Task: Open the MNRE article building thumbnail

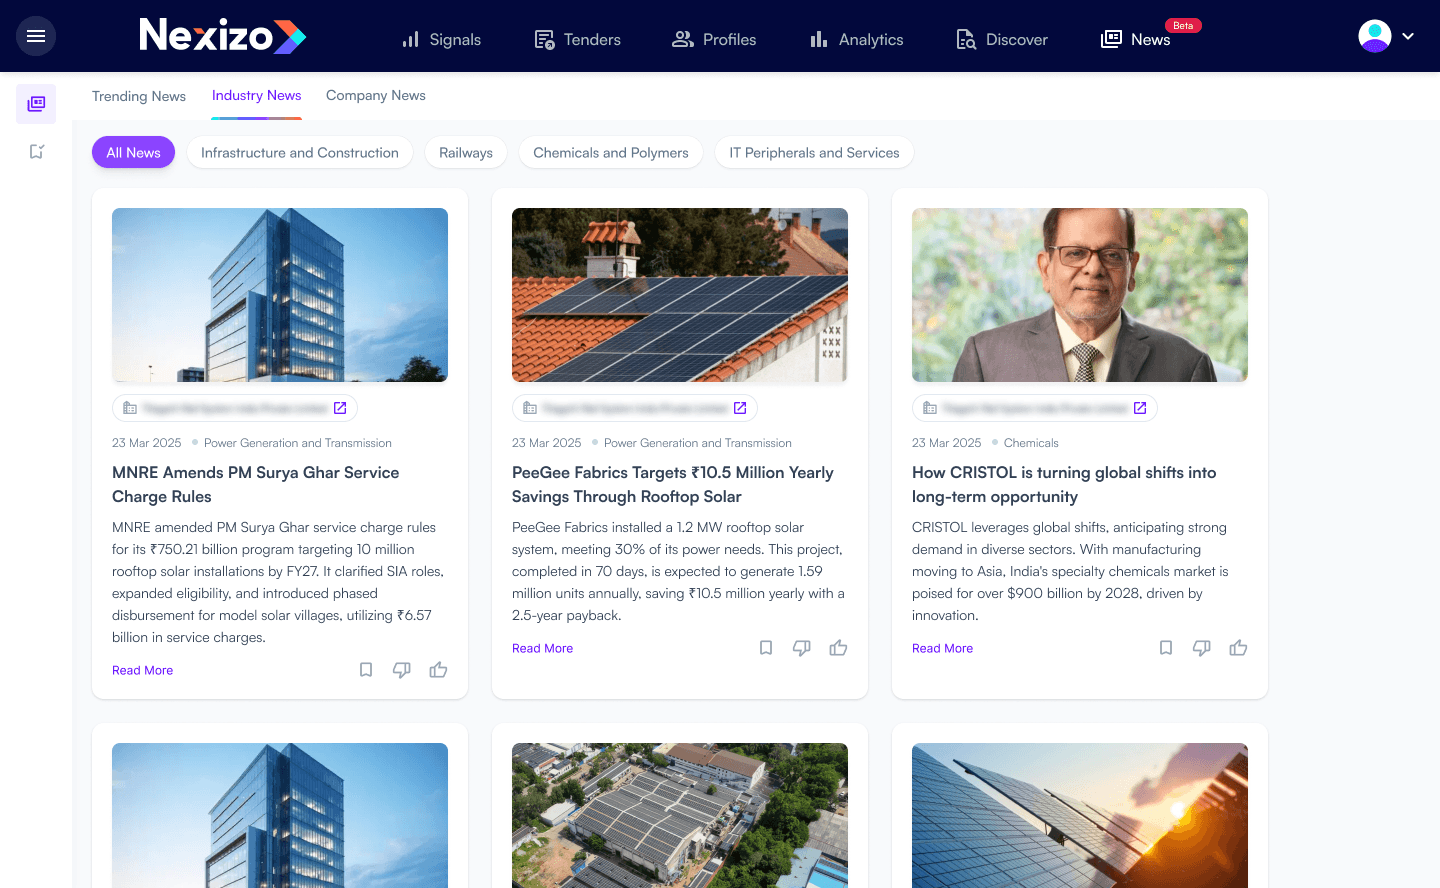Action: 280,295
